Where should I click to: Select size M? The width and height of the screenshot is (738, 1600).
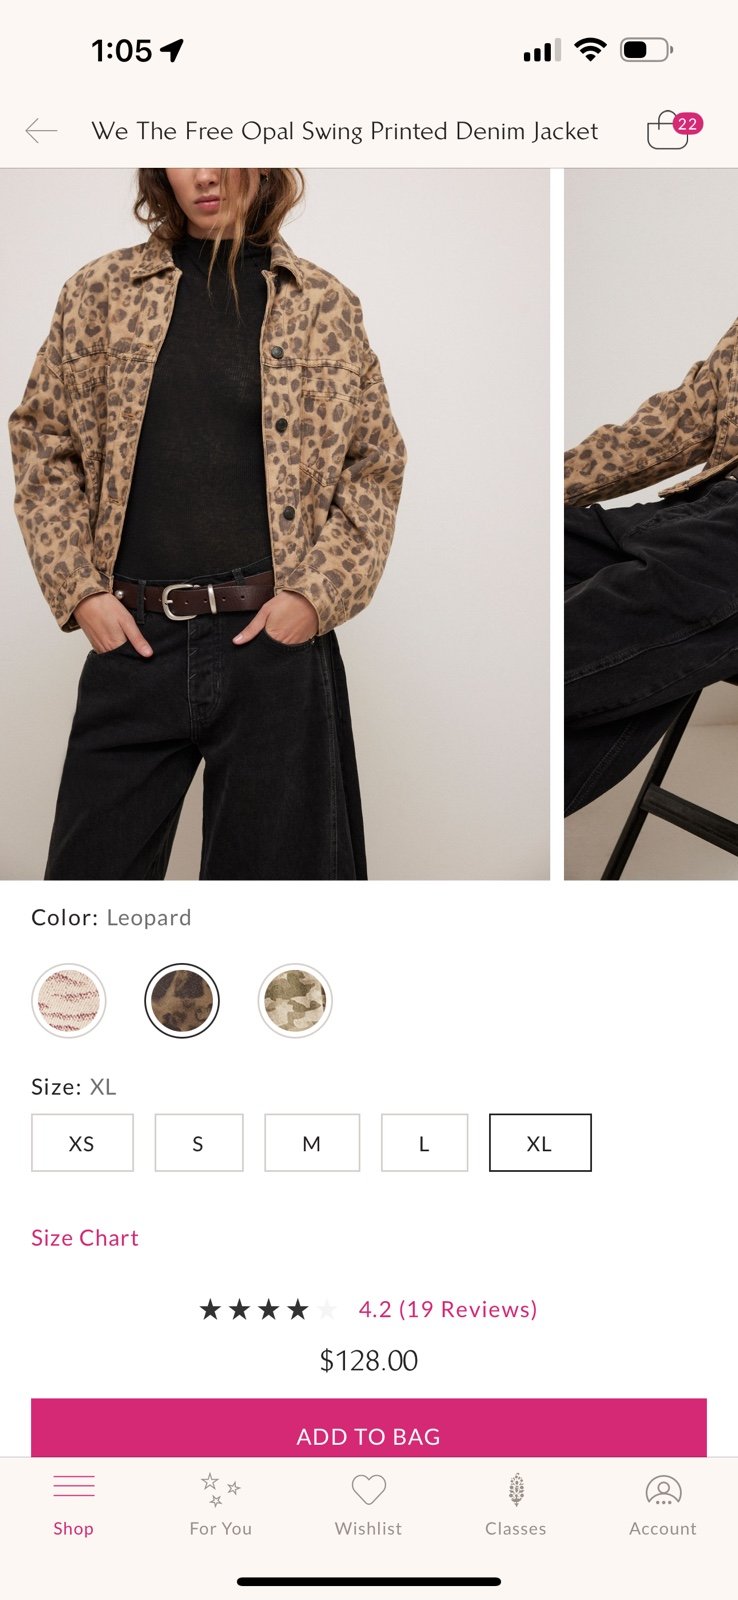tap(312, 1143)
